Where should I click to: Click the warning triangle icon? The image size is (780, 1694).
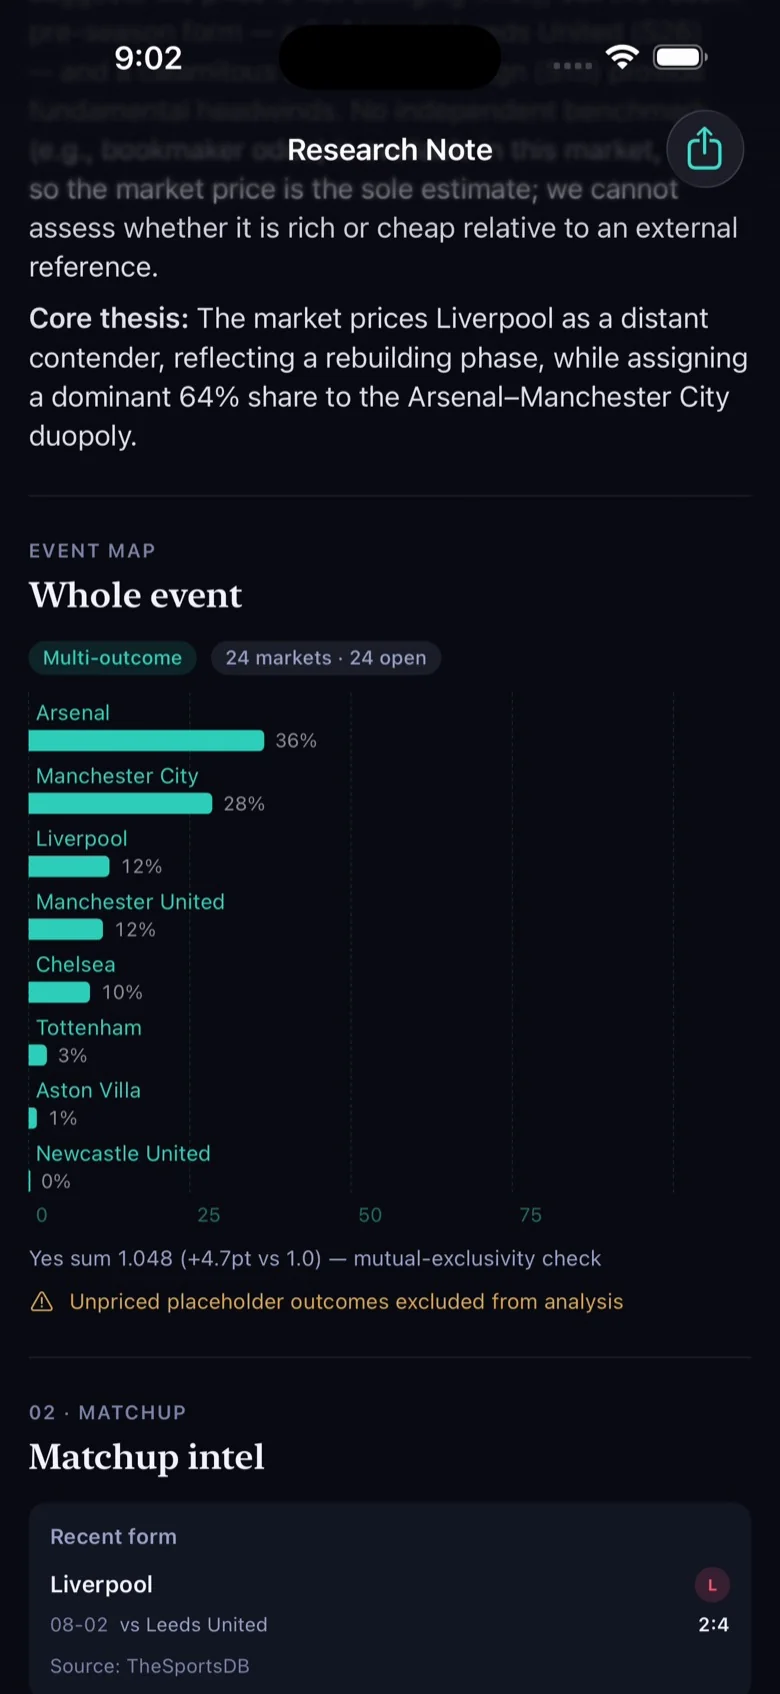coord(42,1301)
